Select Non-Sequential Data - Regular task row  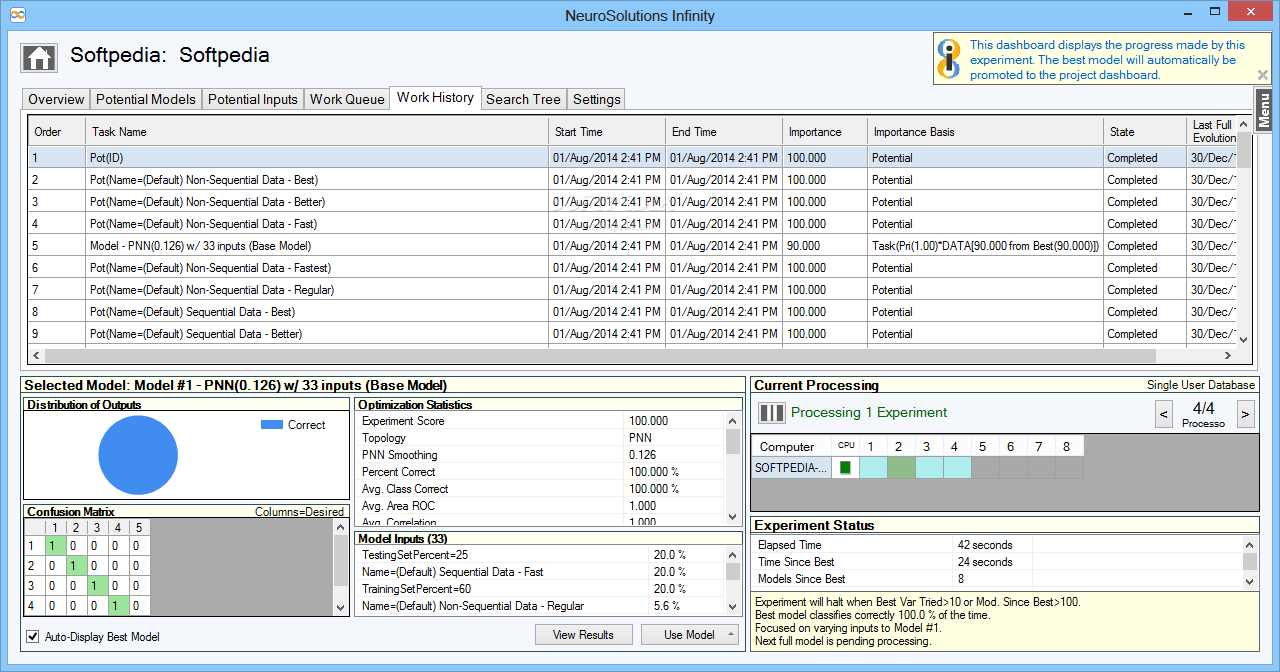pyautogui.click(x=632, y=290)
